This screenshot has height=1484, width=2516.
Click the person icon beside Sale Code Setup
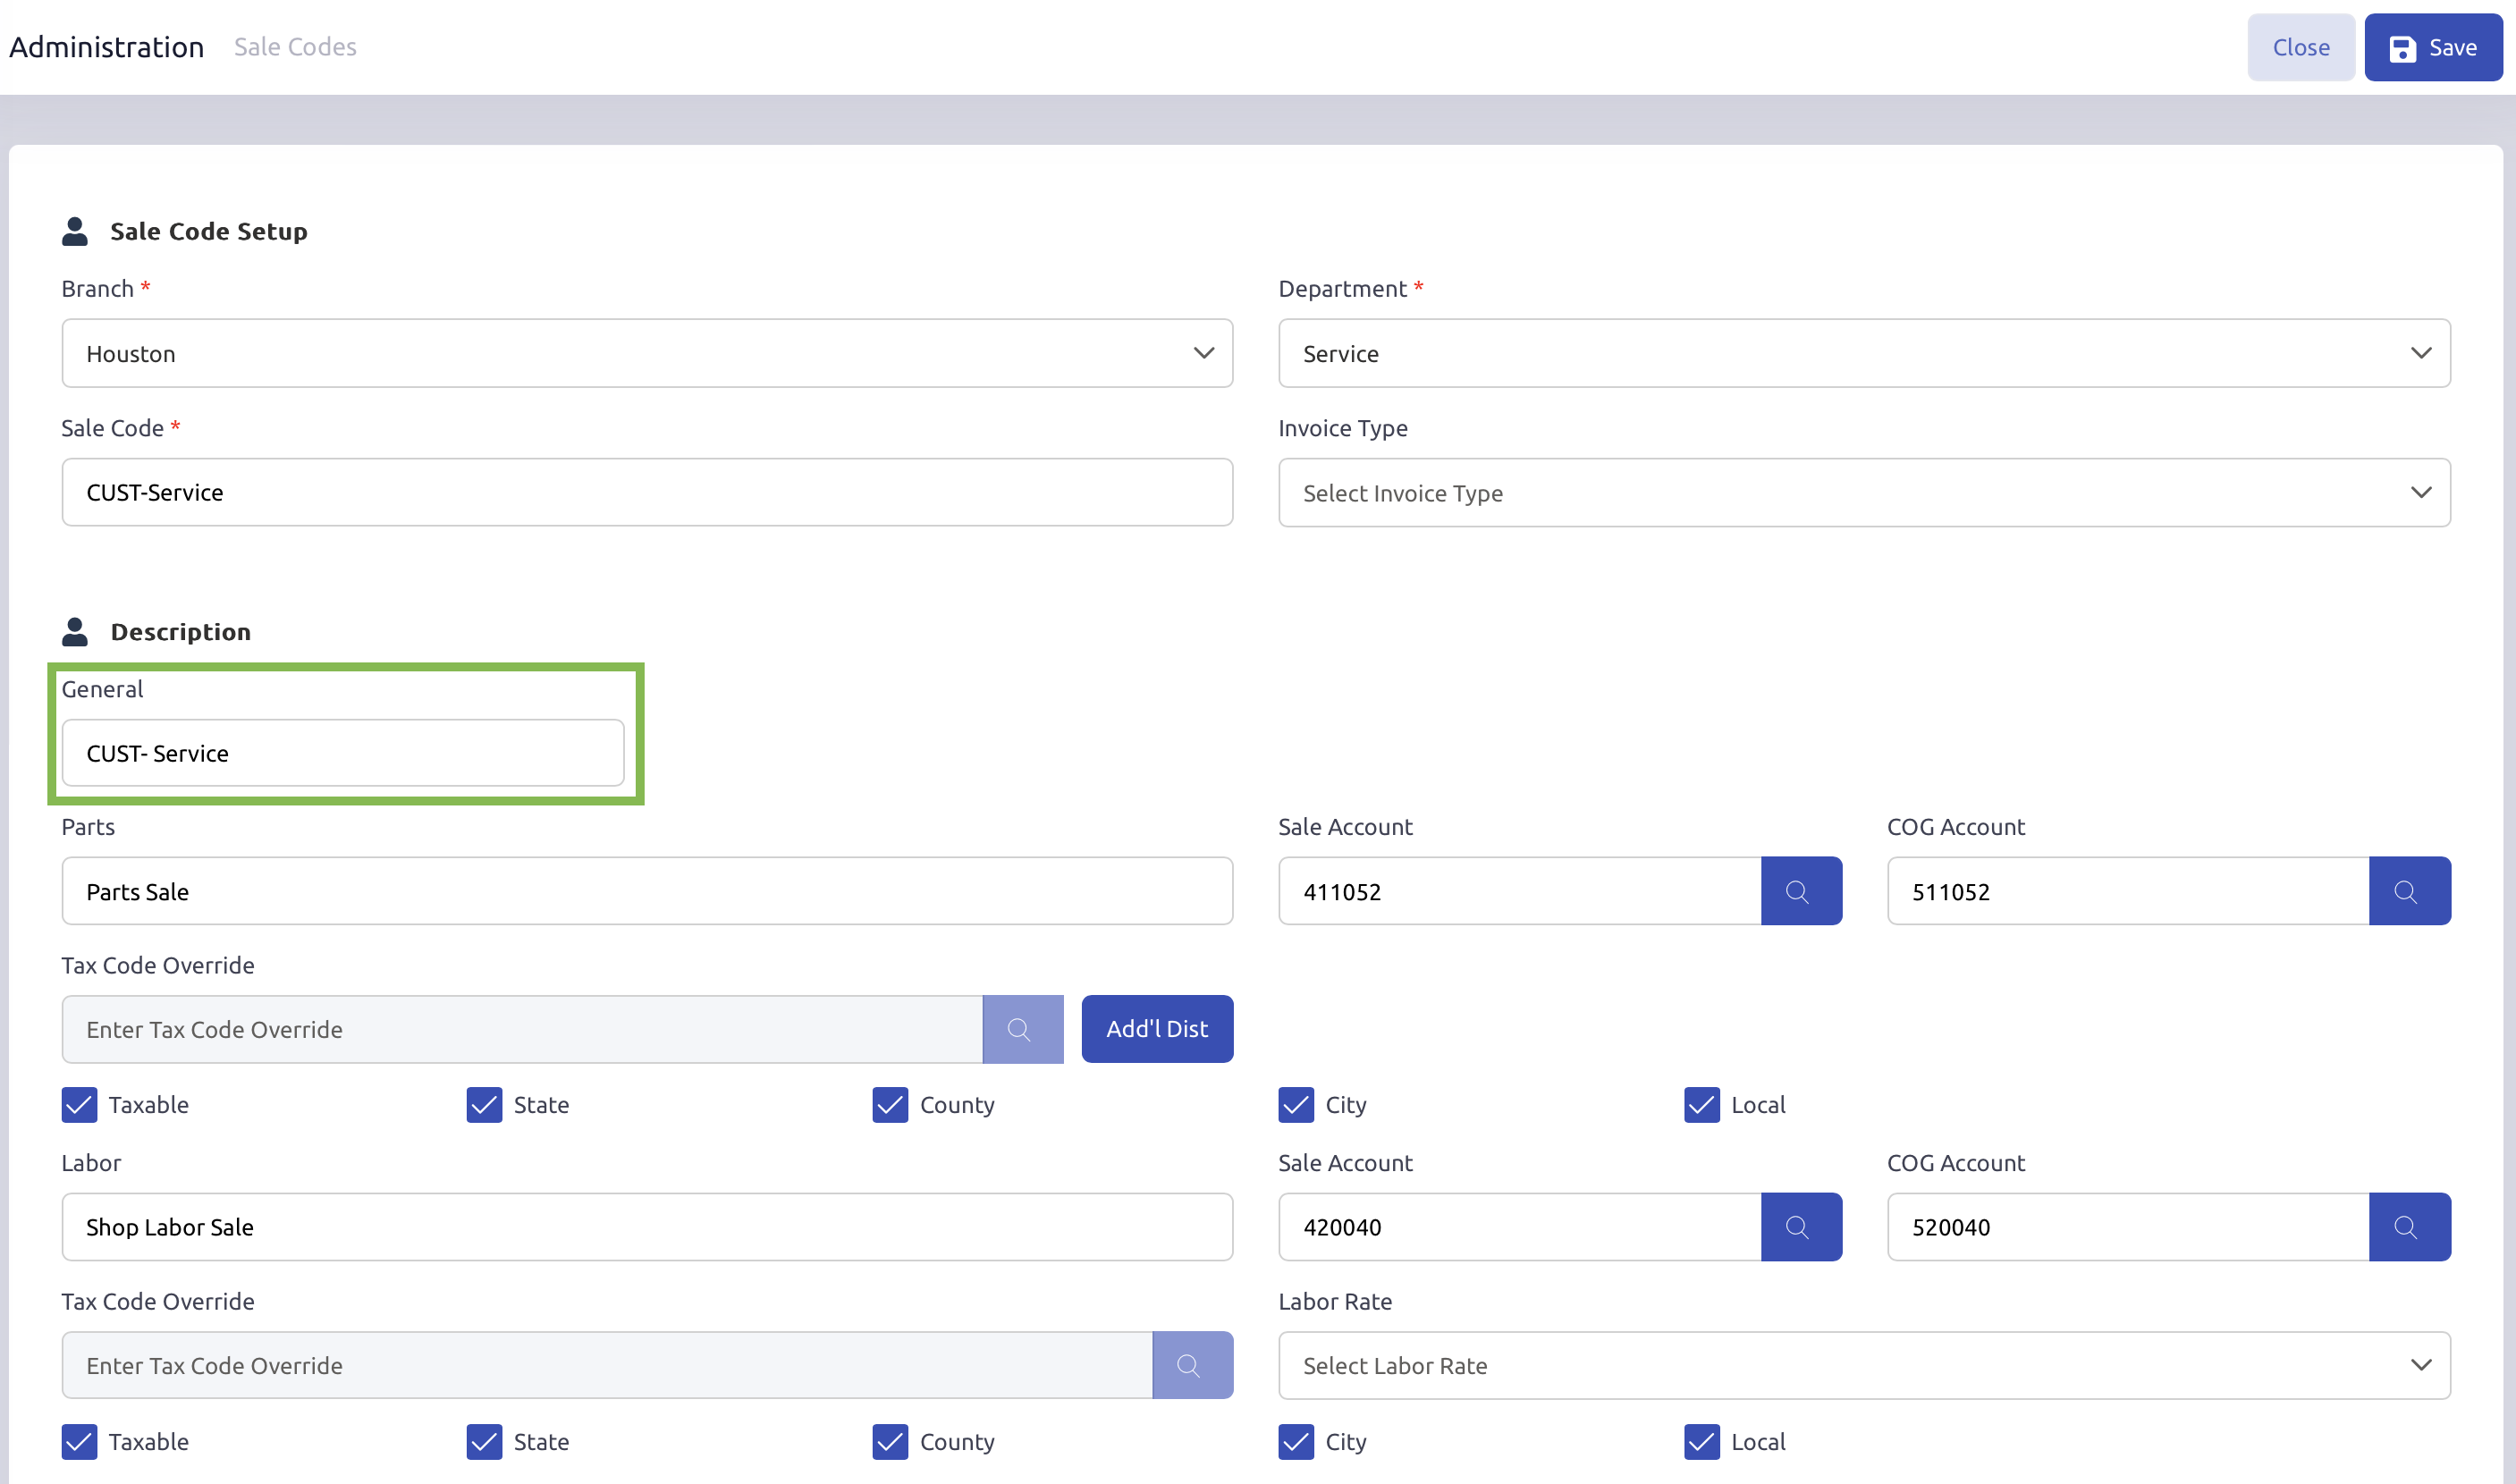click(x=75, y=231)
